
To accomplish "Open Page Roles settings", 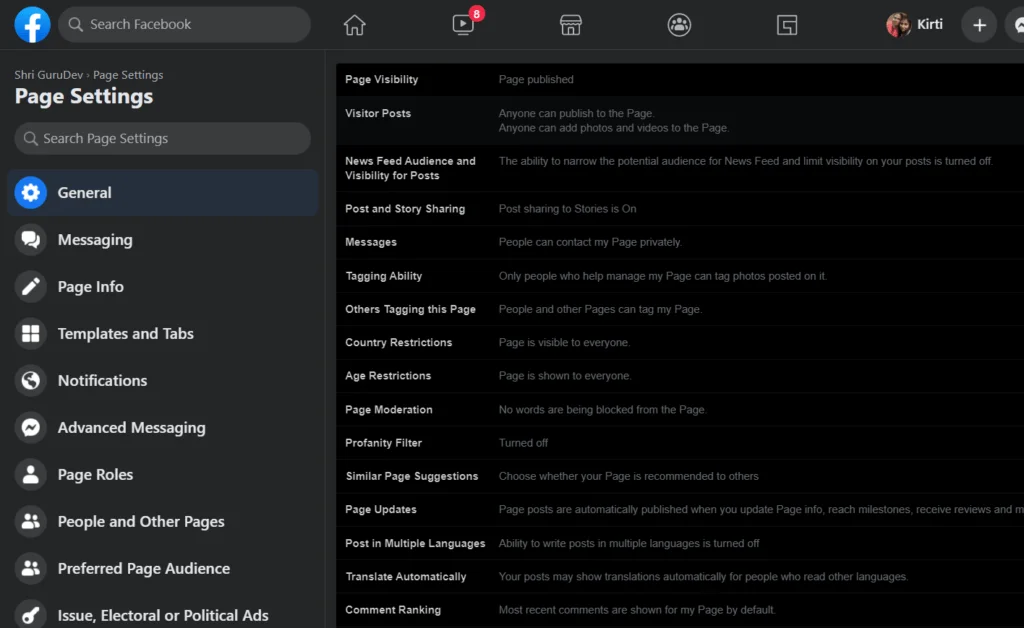I will click(95, 475).
